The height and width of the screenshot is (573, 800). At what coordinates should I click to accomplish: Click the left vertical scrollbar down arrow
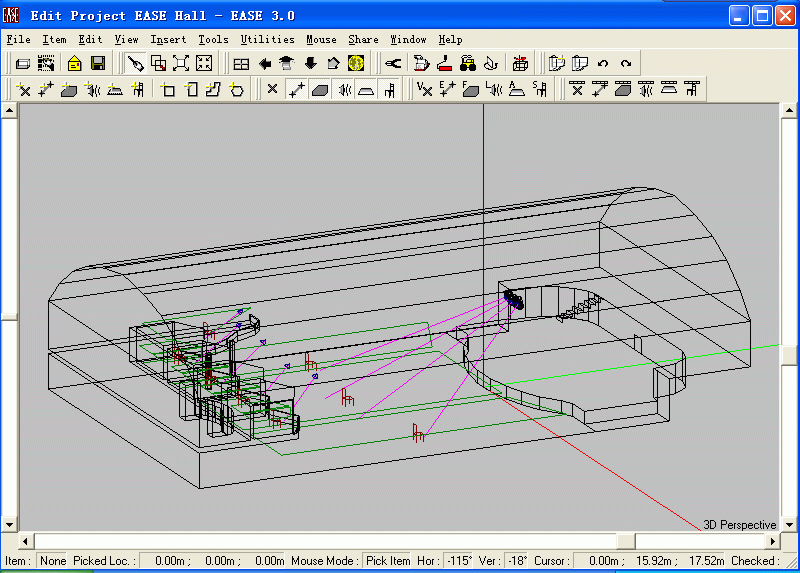pos(9,523)
